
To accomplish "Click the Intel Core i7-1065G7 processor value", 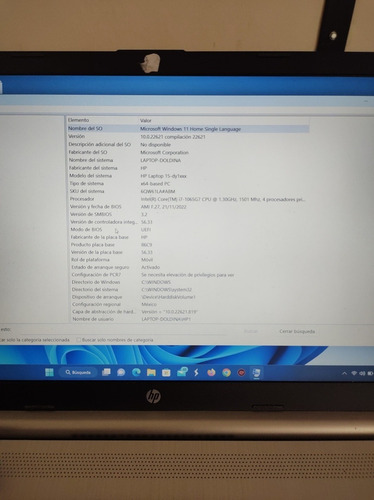I will click(223, 199).
